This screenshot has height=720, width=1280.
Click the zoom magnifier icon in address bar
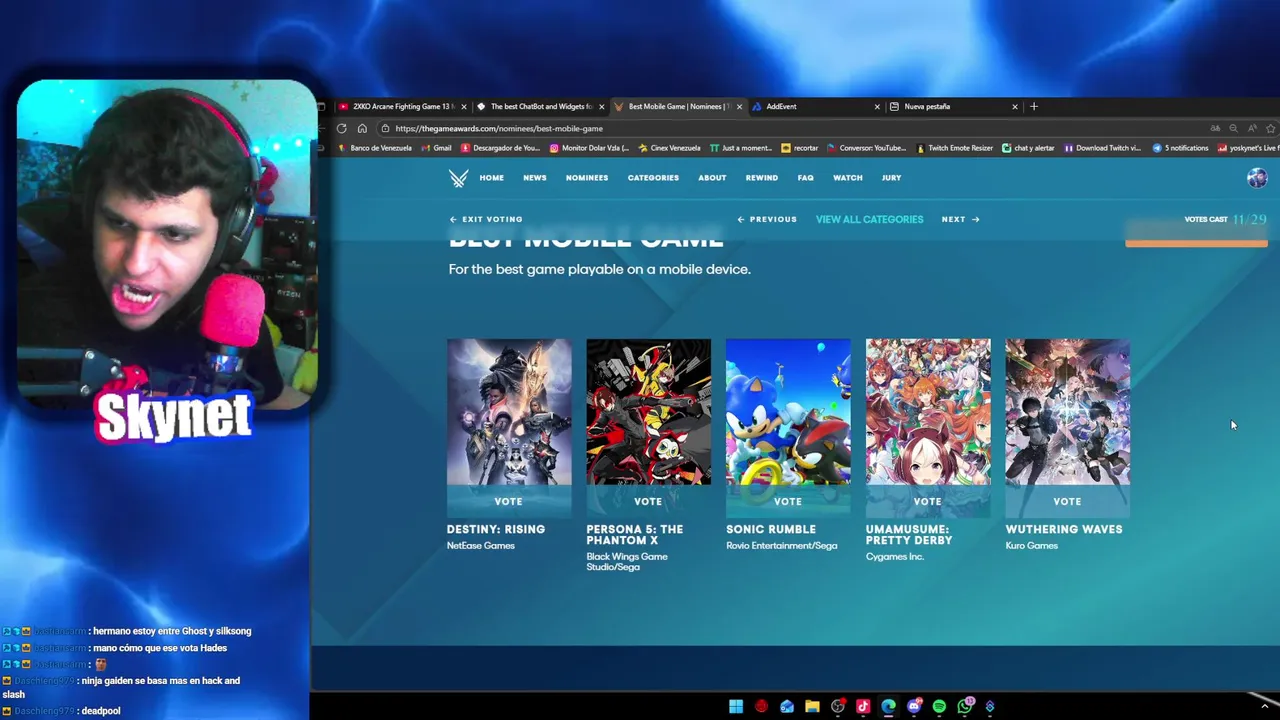coord(1233,128)
